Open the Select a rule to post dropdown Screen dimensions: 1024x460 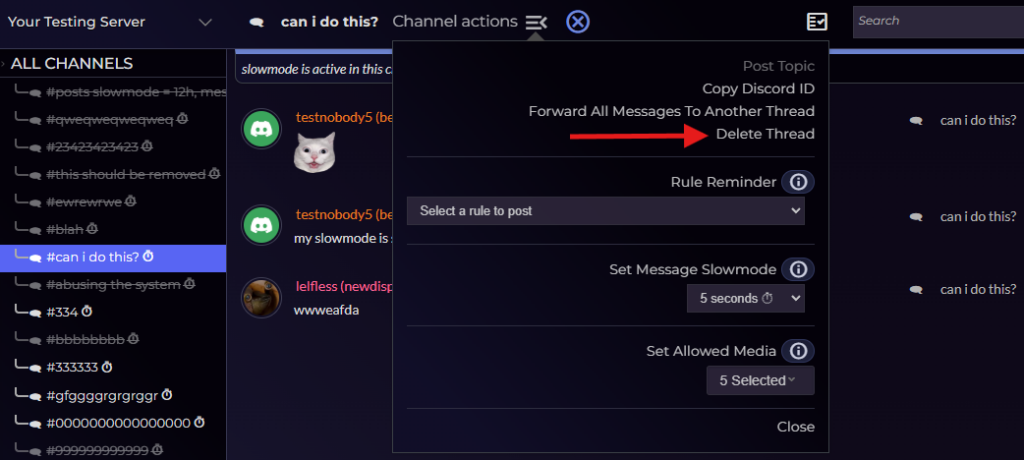coord(605,211)
